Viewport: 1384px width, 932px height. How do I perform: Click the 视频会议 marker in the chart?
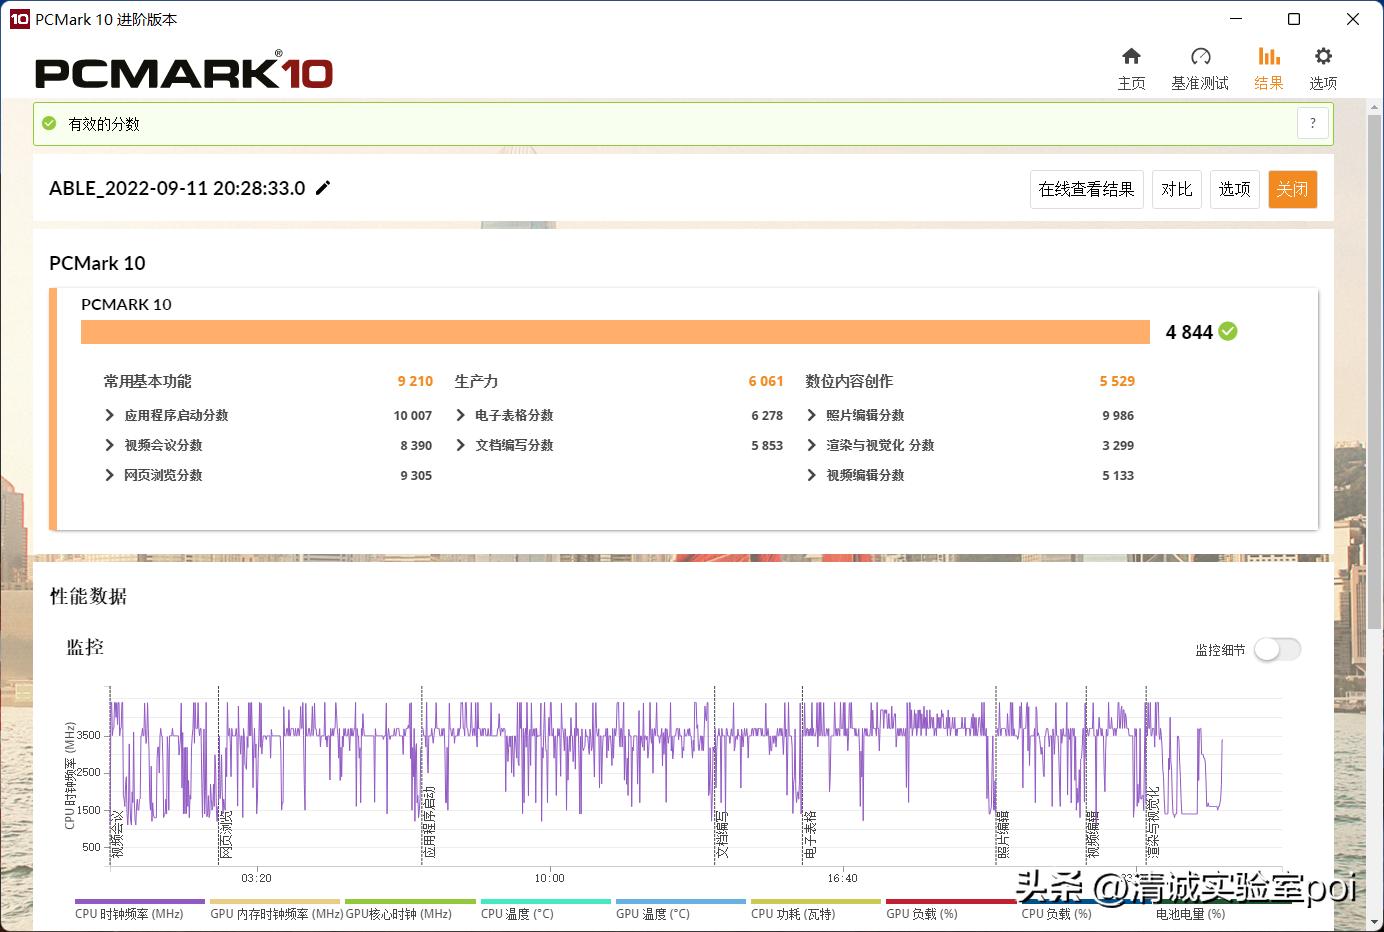pos(117,834)
